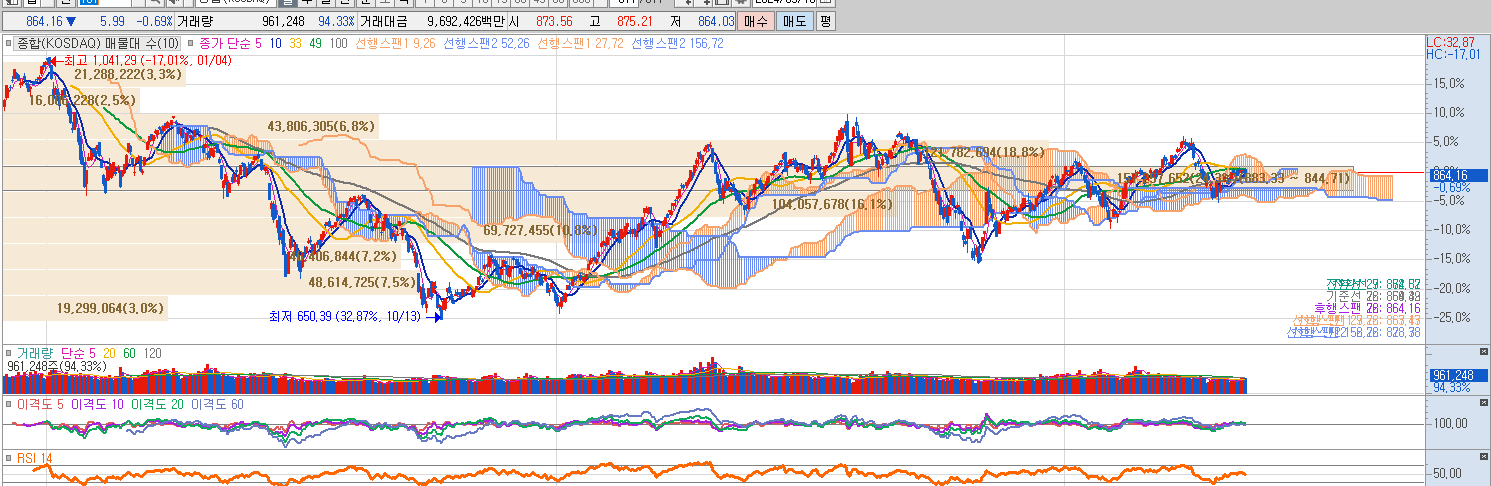Image resolution: width=1491 pixels, height=486 pixels.
Task: Click the LC:32.87 indicator box
Action: [1450, 42]
